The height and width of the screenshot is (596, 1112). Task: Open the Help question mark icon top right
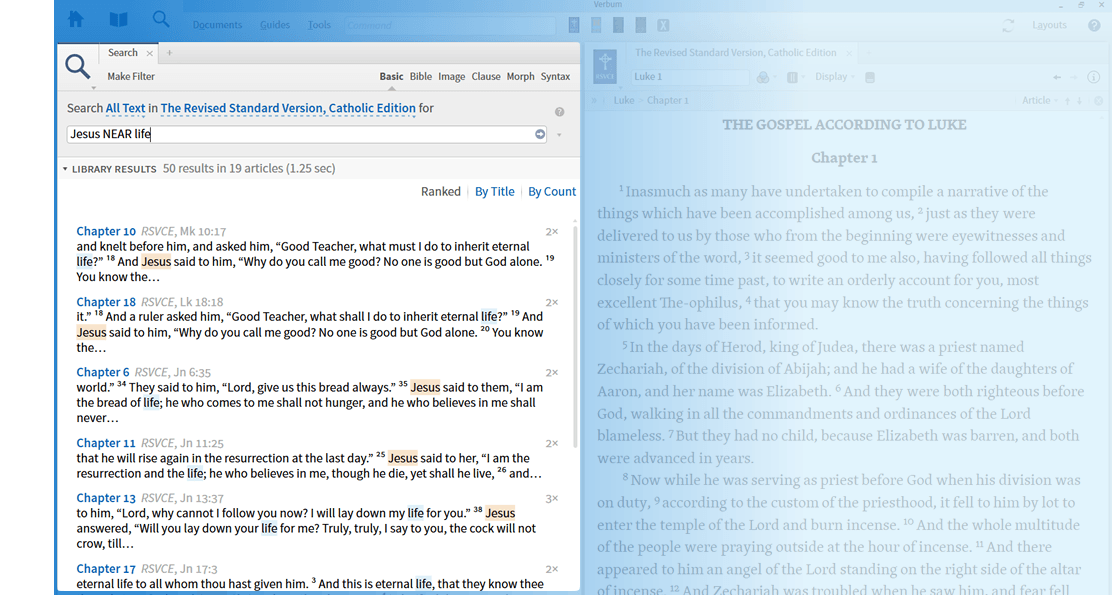click(x=1094, y=26)
